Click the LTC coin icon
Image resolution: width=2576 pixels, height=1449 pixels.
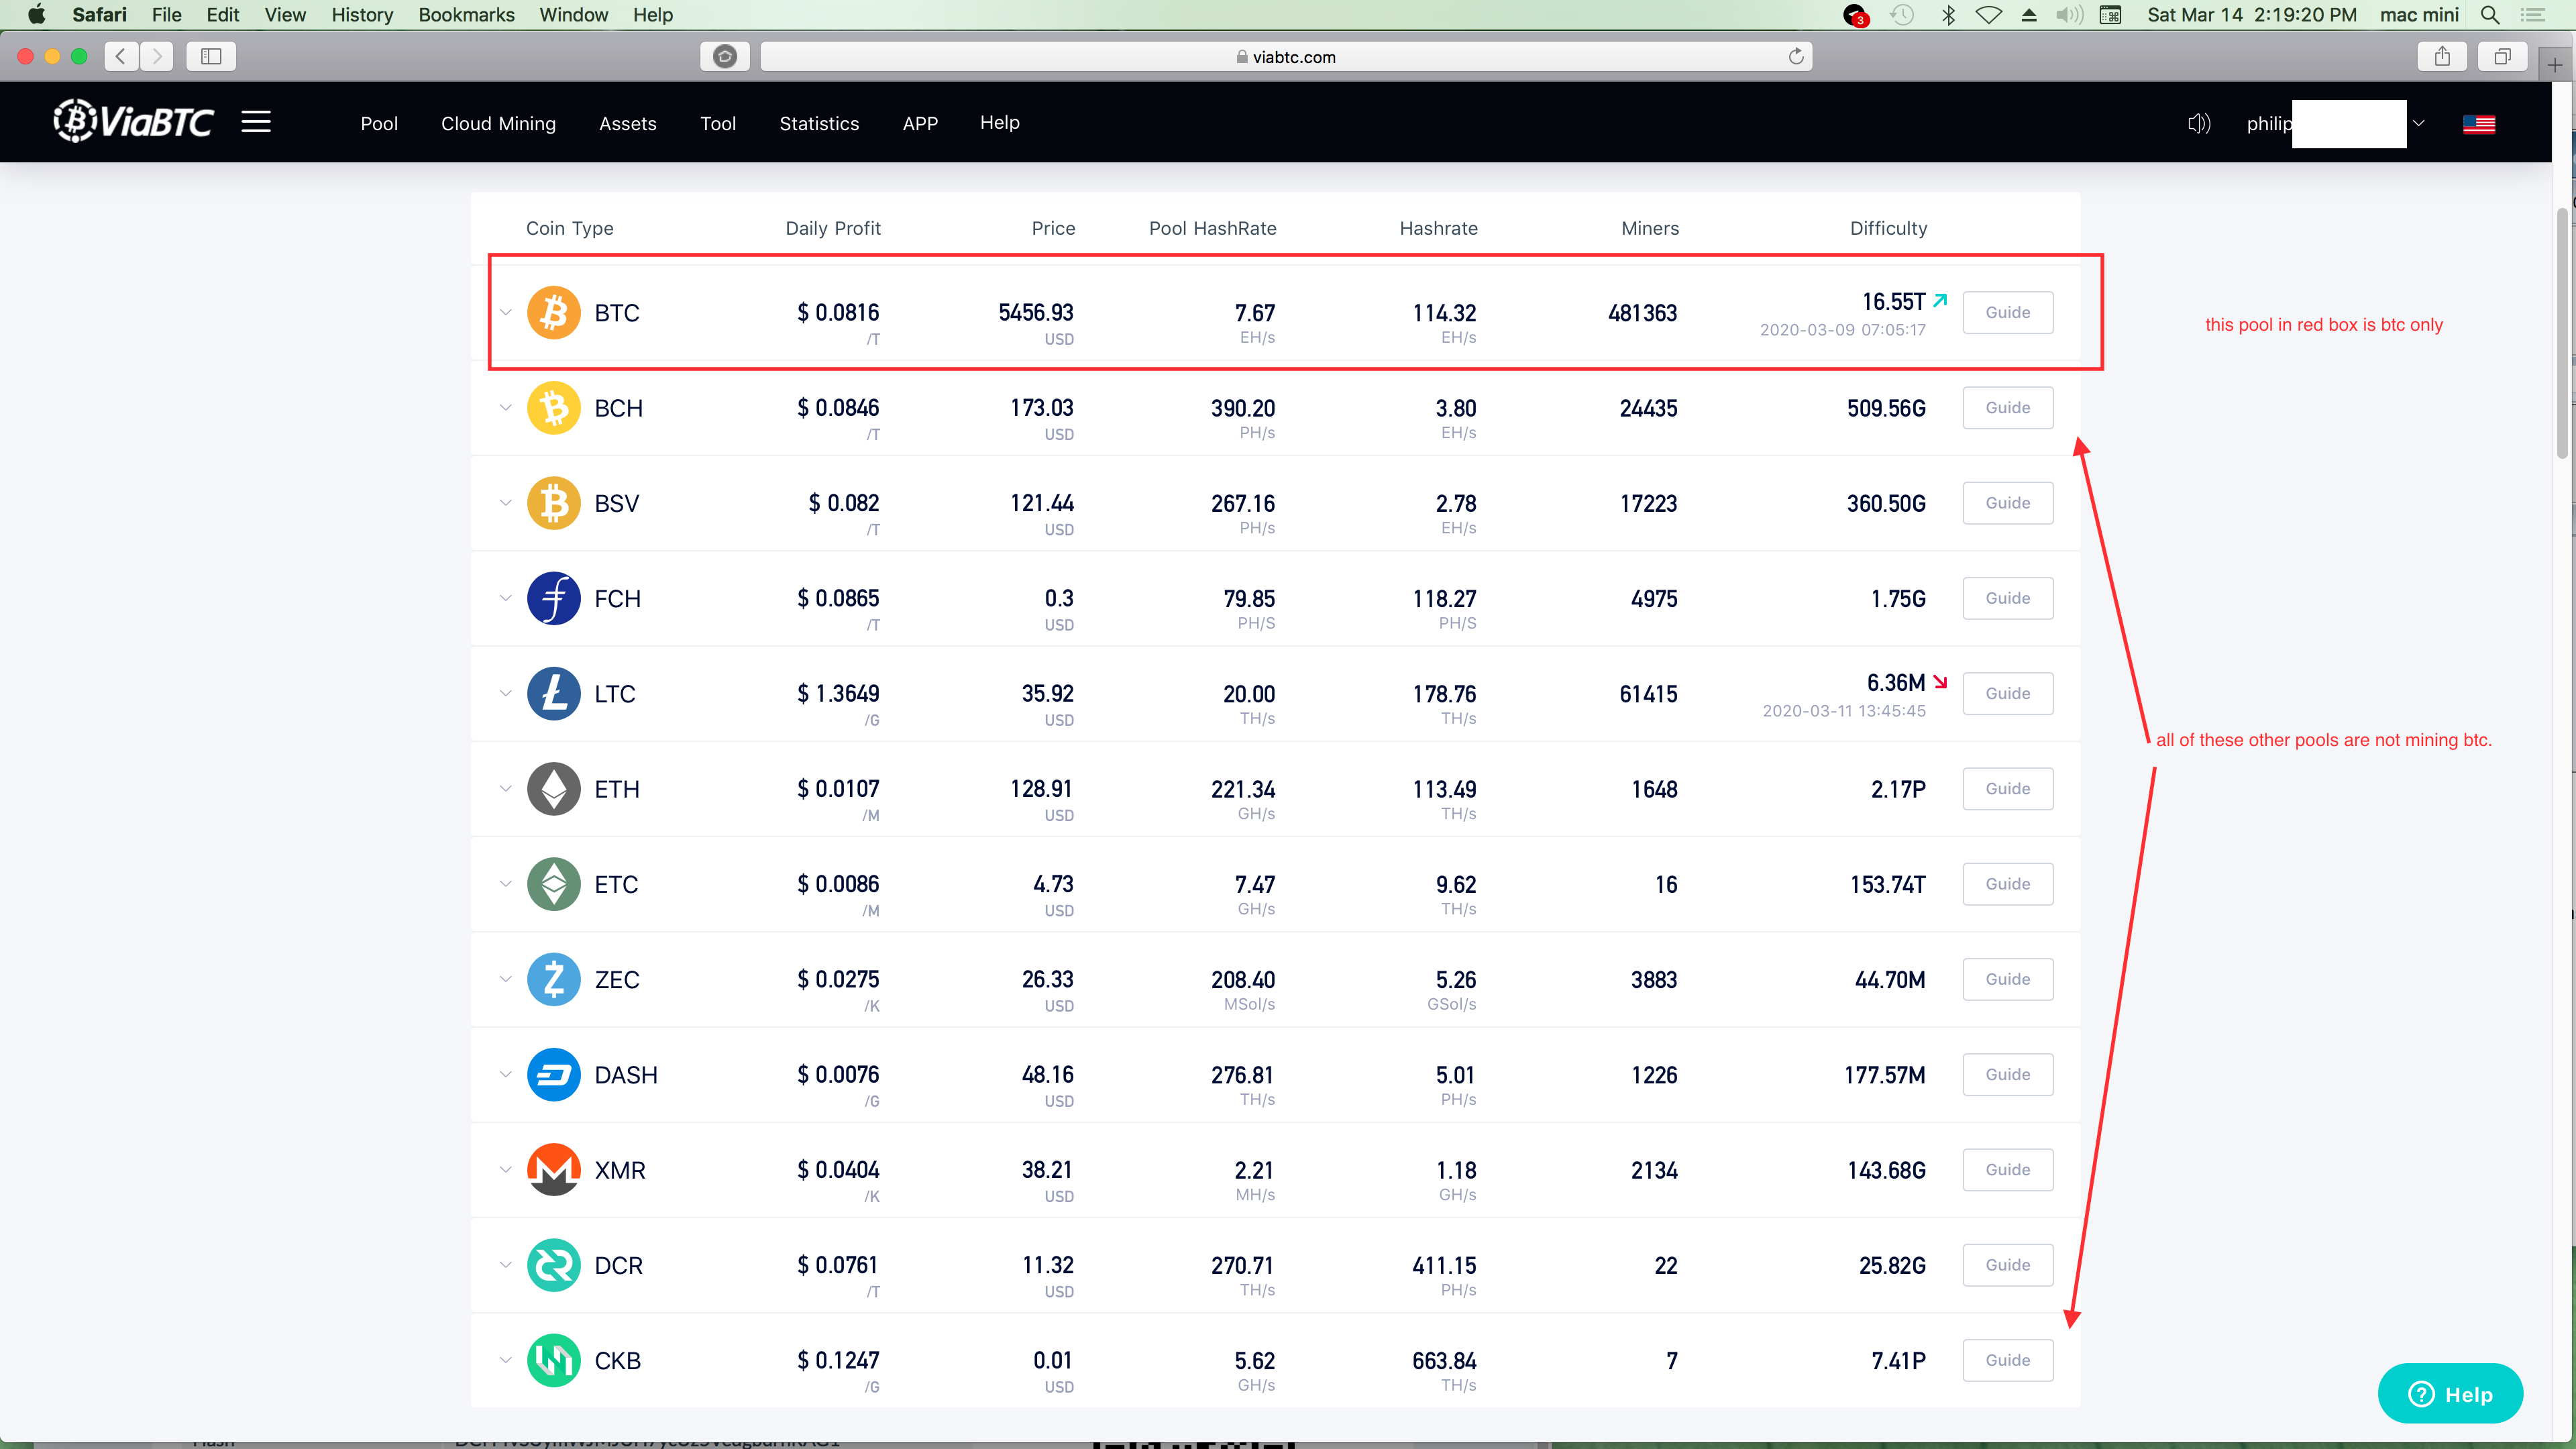(553, 694)
